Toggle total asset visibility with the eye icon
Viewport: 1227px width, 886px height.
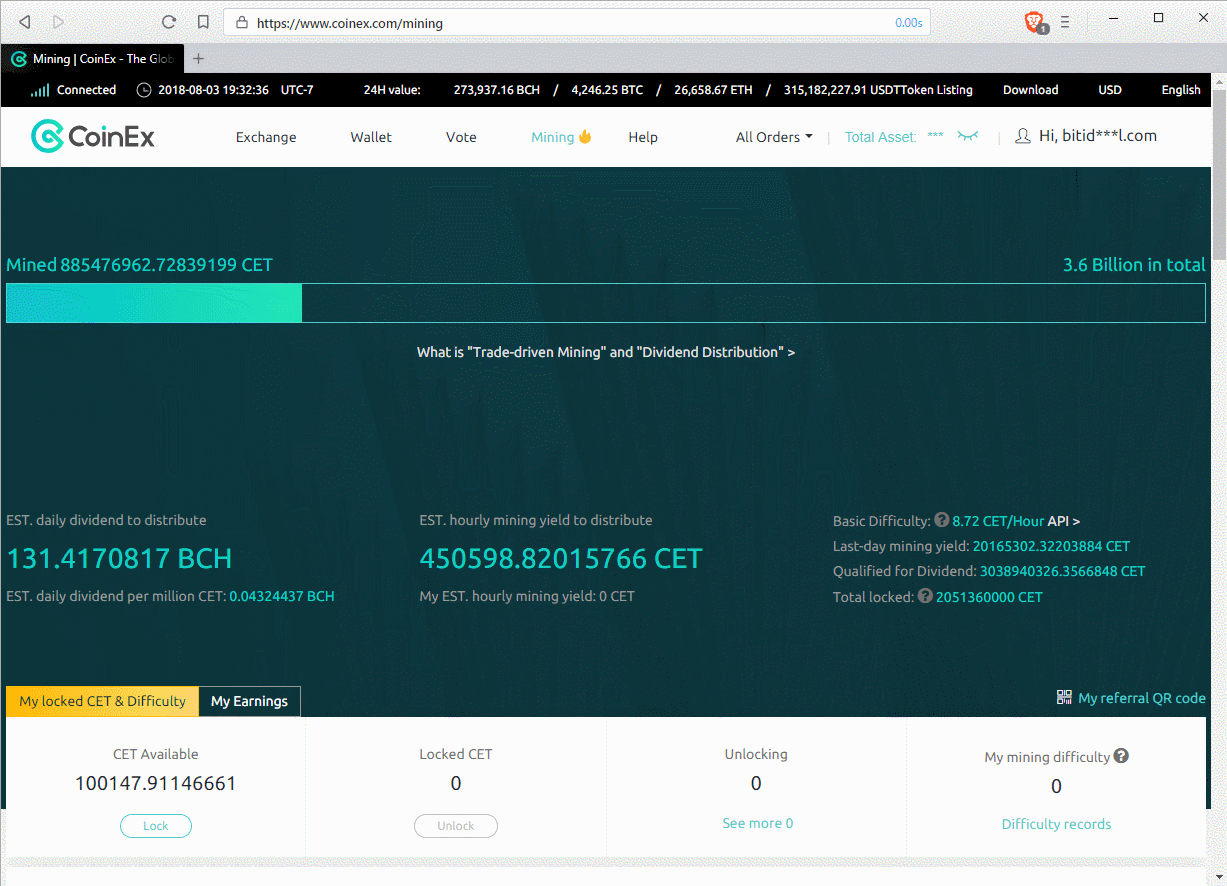click(967, 136)
